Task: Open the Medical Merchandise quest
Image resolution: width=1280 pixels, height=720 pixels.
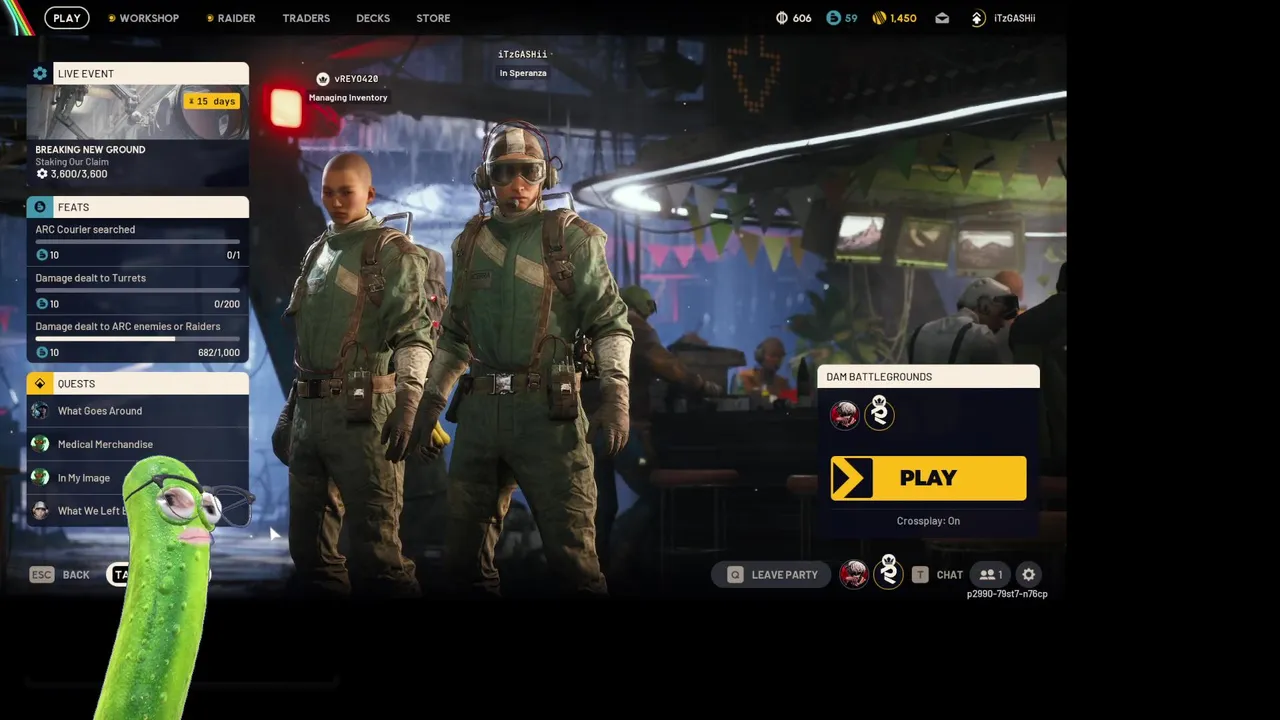Action: click(138, 444)
